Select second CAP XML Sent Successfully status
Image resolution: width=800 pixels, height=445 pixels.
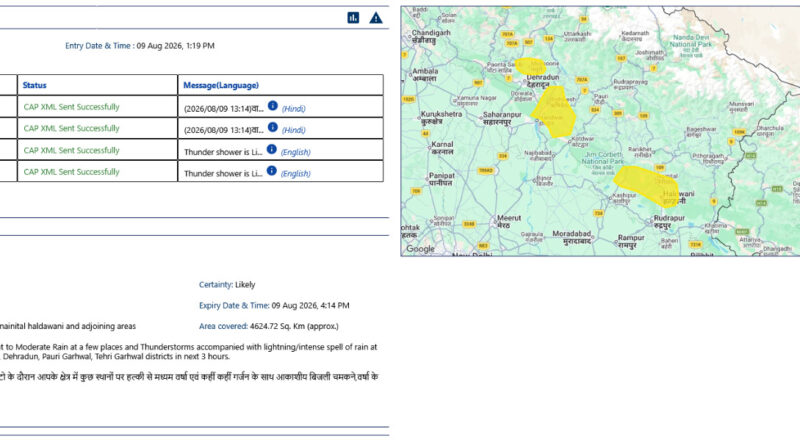point(71,128)
